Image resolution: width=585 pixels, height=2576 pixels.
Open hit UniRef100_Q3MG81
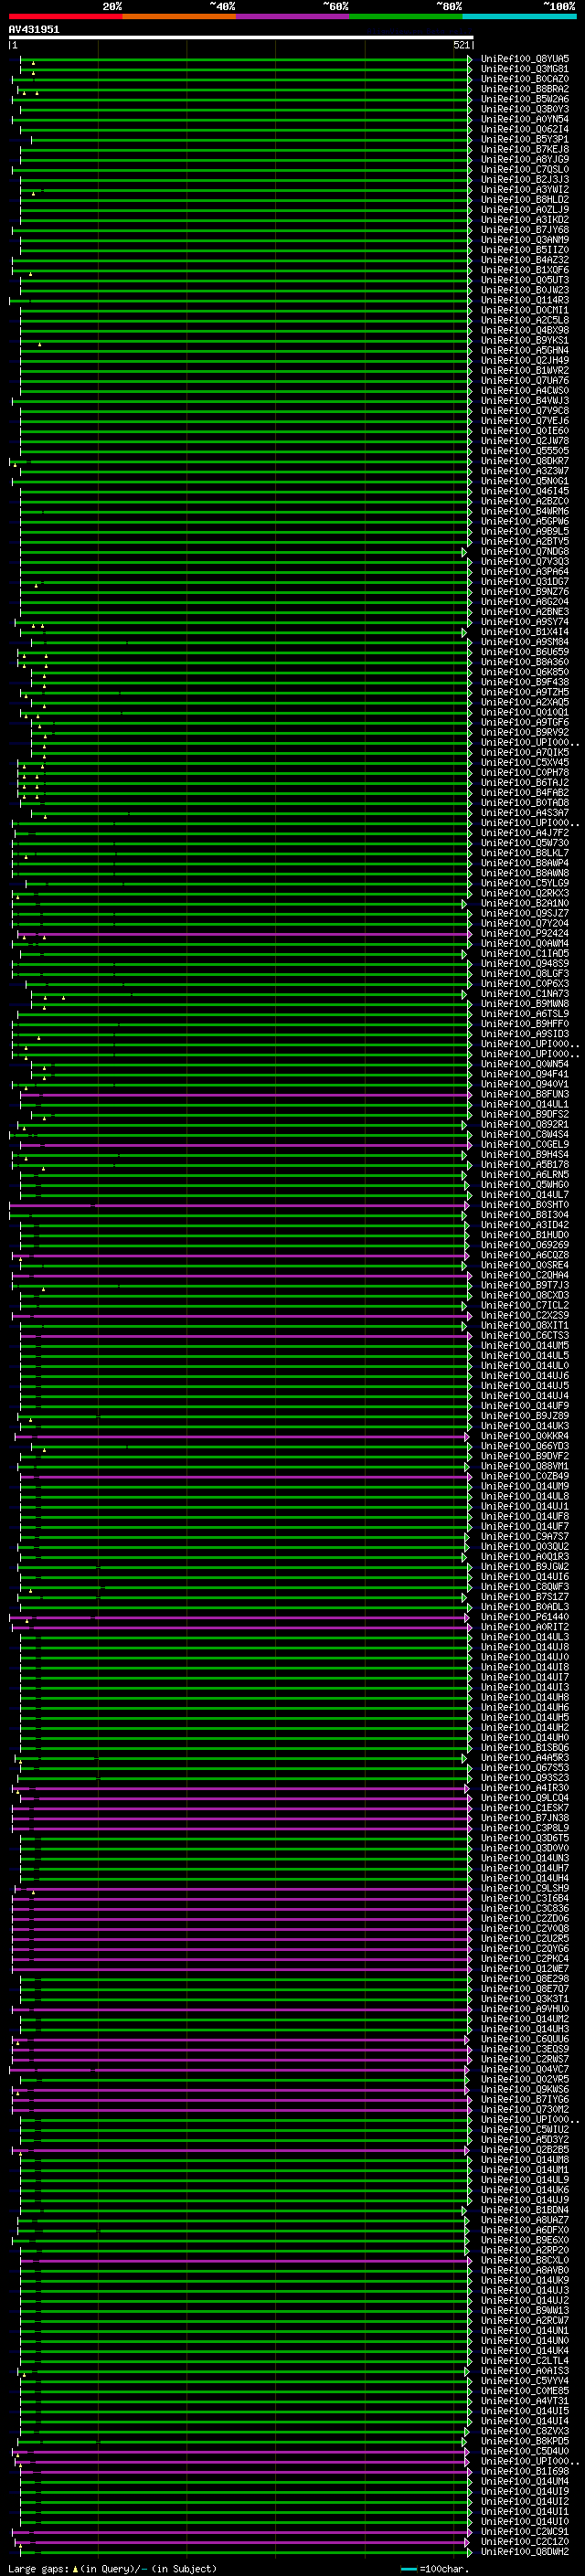525,69
